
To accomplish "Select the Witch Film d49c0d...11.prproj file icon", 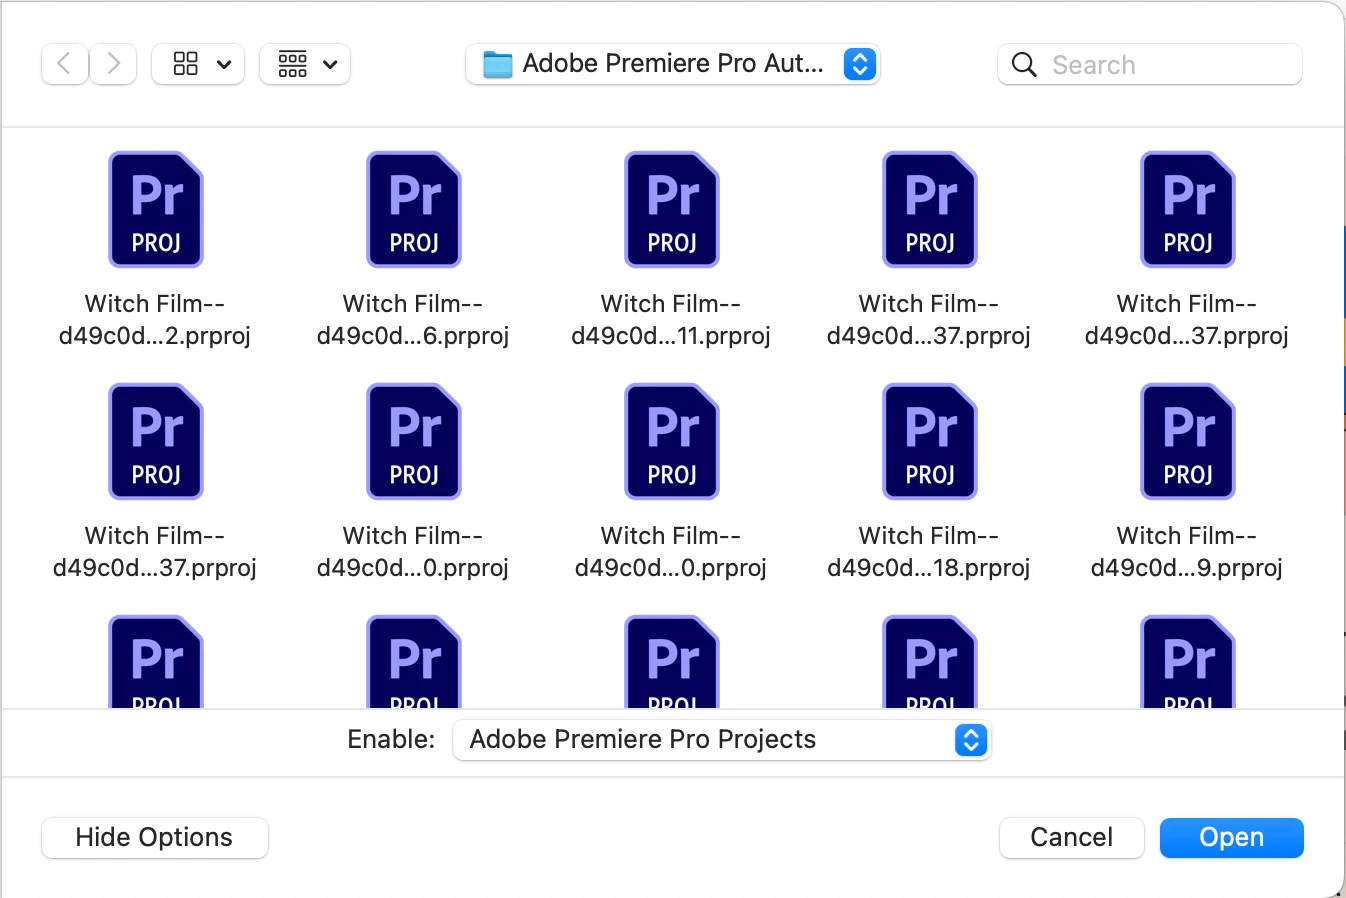I will pos(672,210).
